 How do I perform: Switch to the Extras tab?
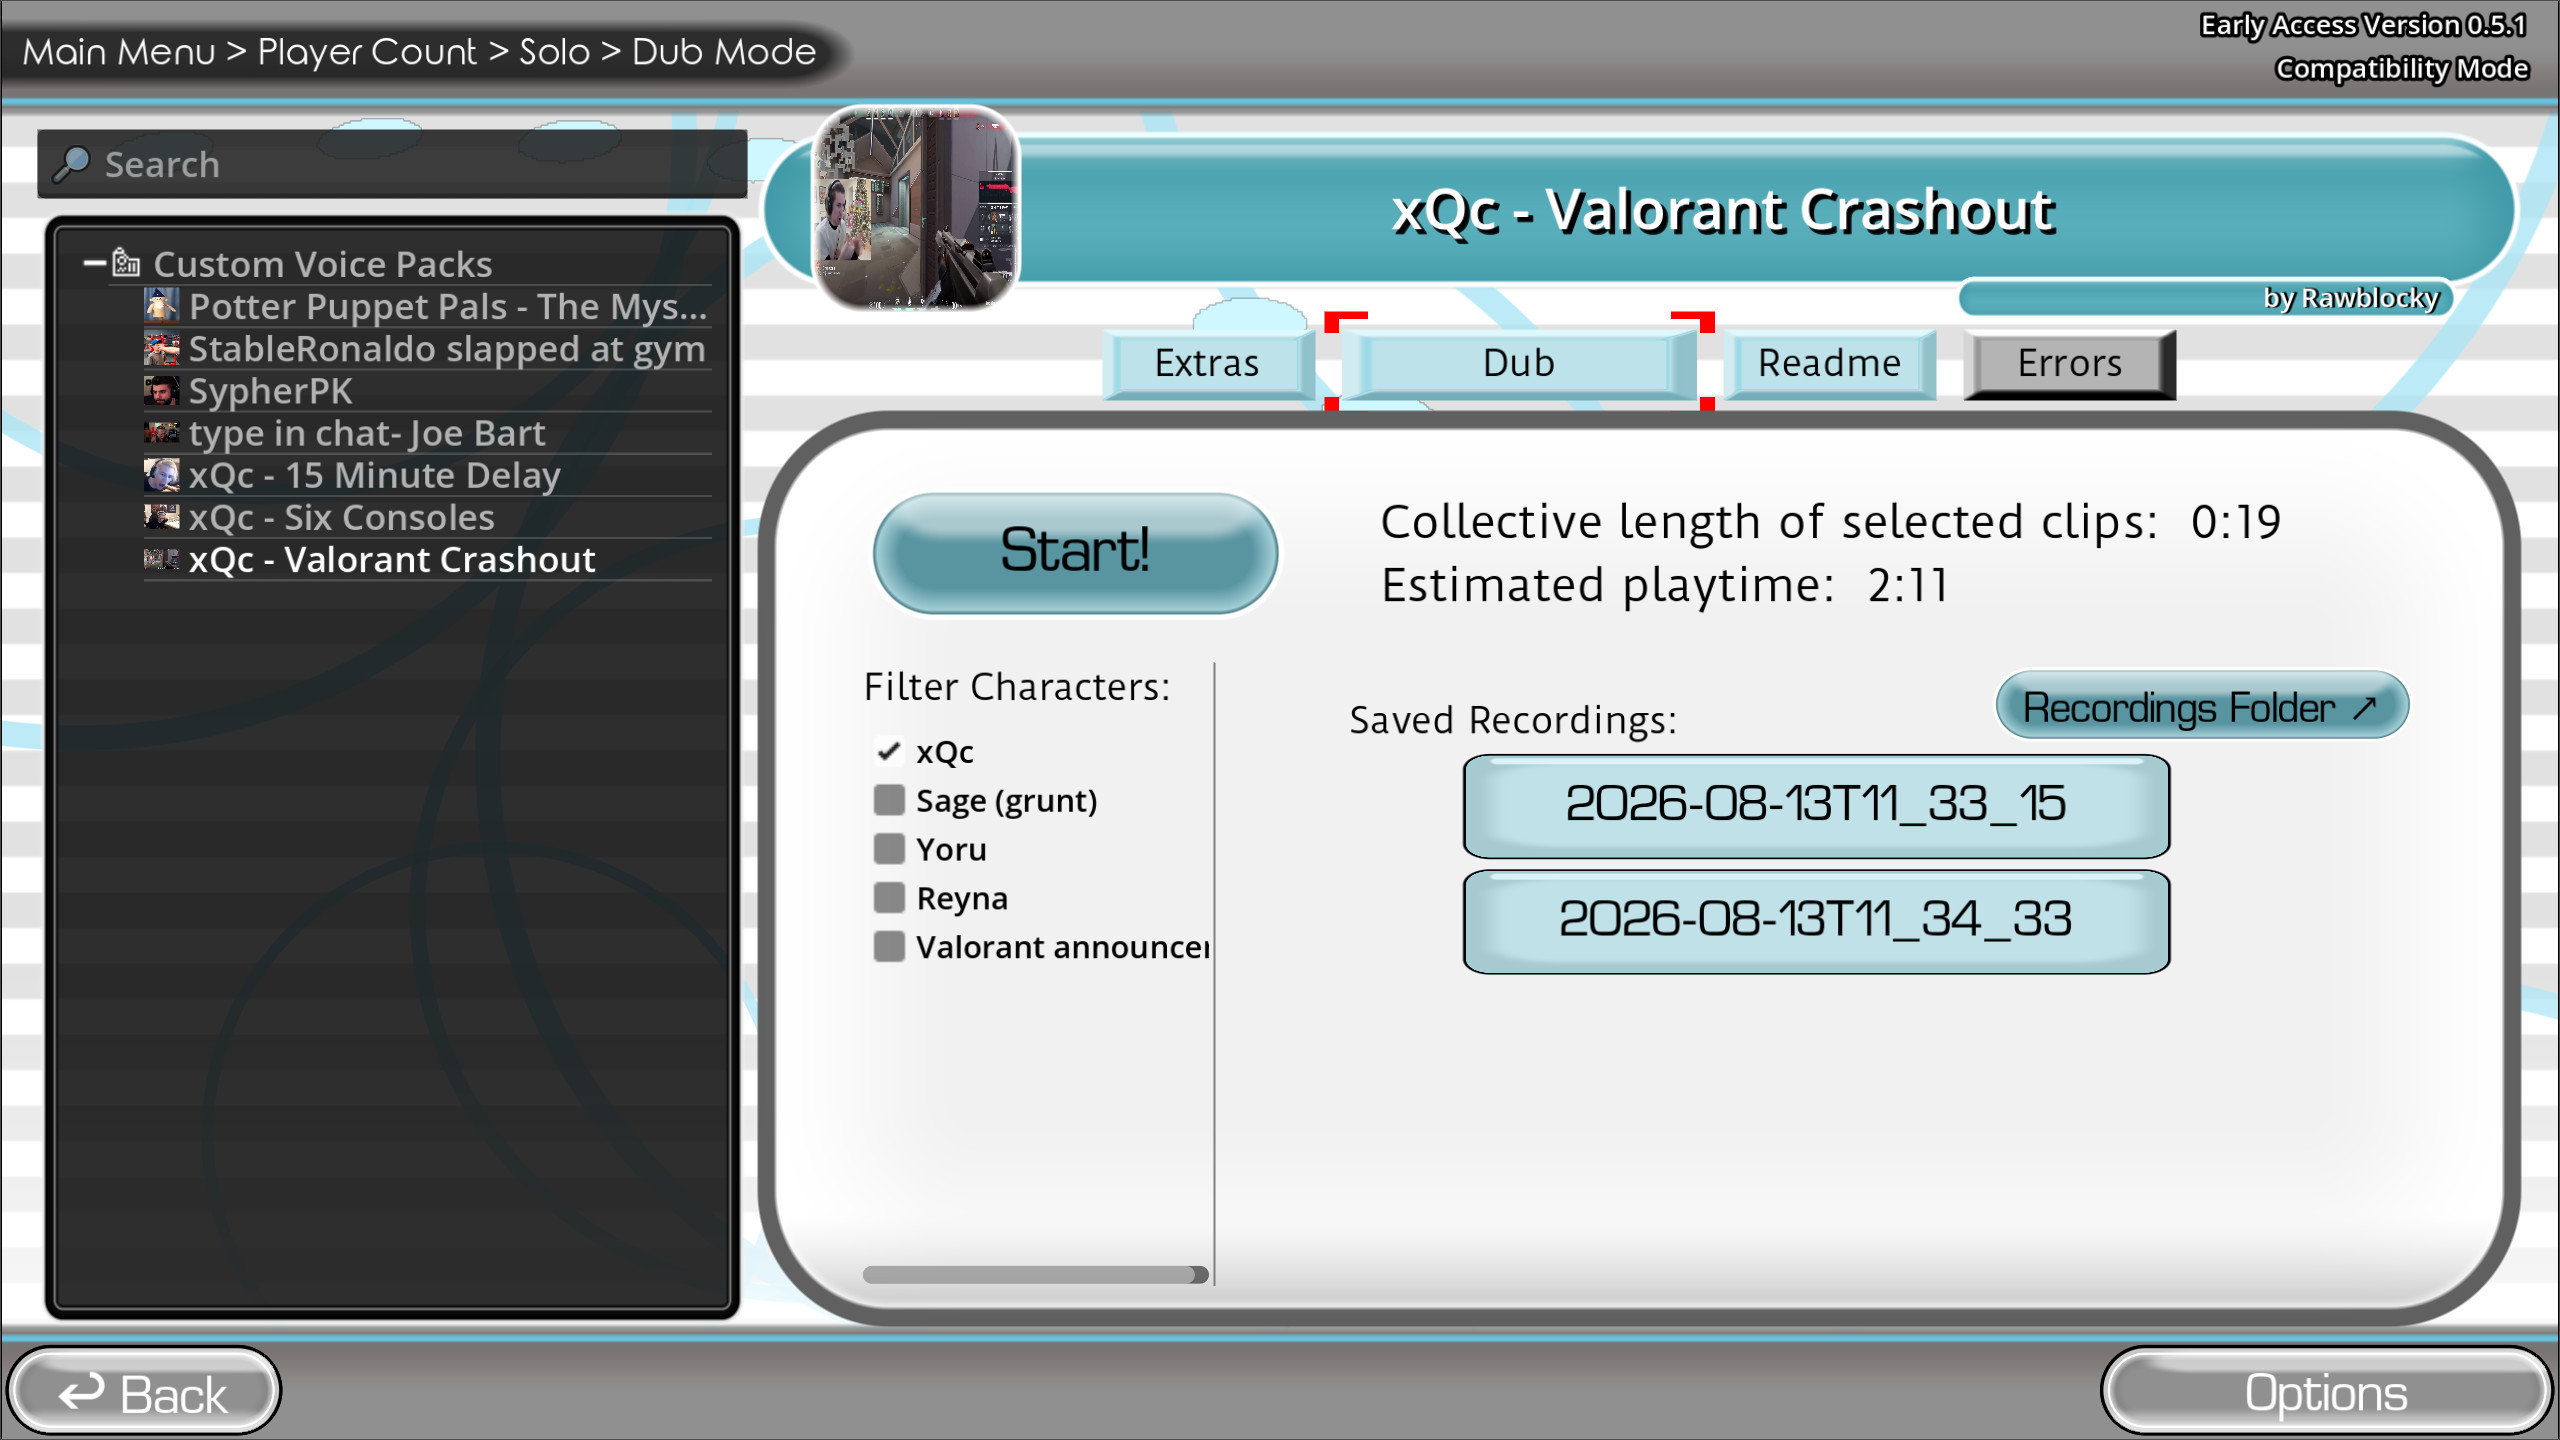point(1207,363)
